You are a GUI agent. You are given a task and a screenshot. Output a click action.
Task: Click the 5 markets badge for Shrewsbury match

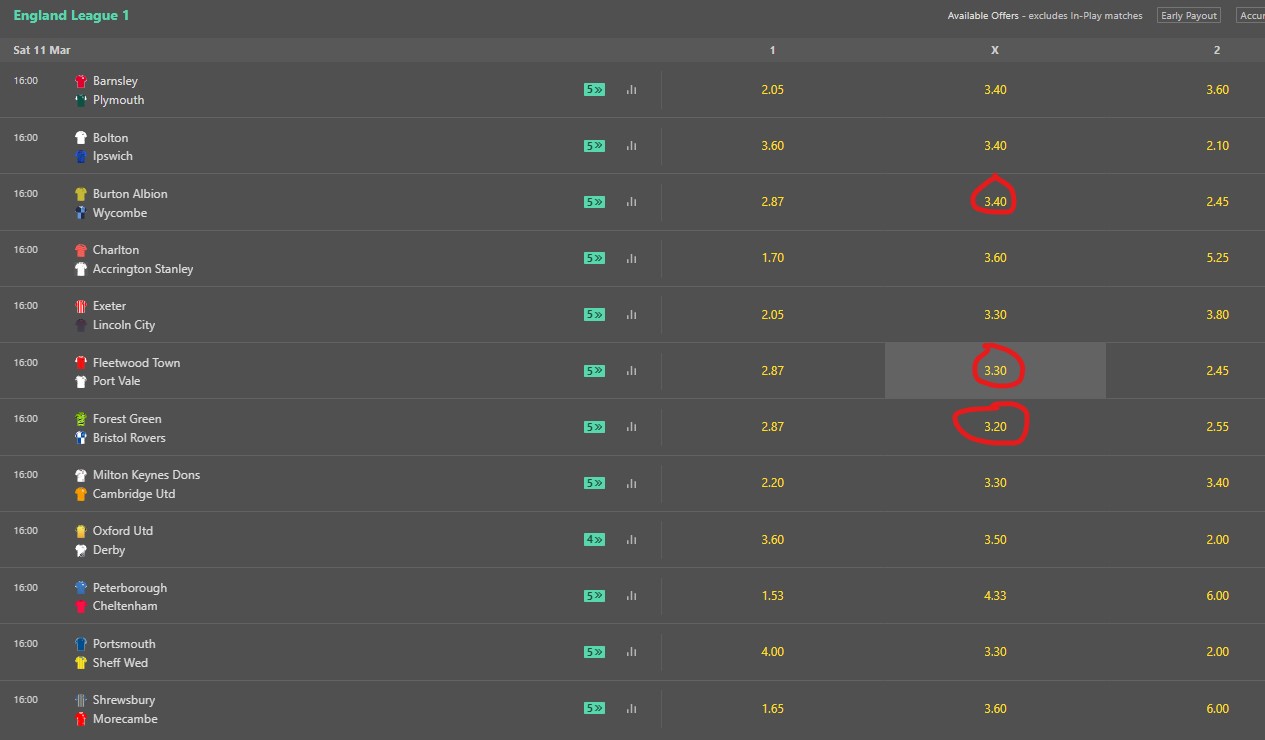594,709
